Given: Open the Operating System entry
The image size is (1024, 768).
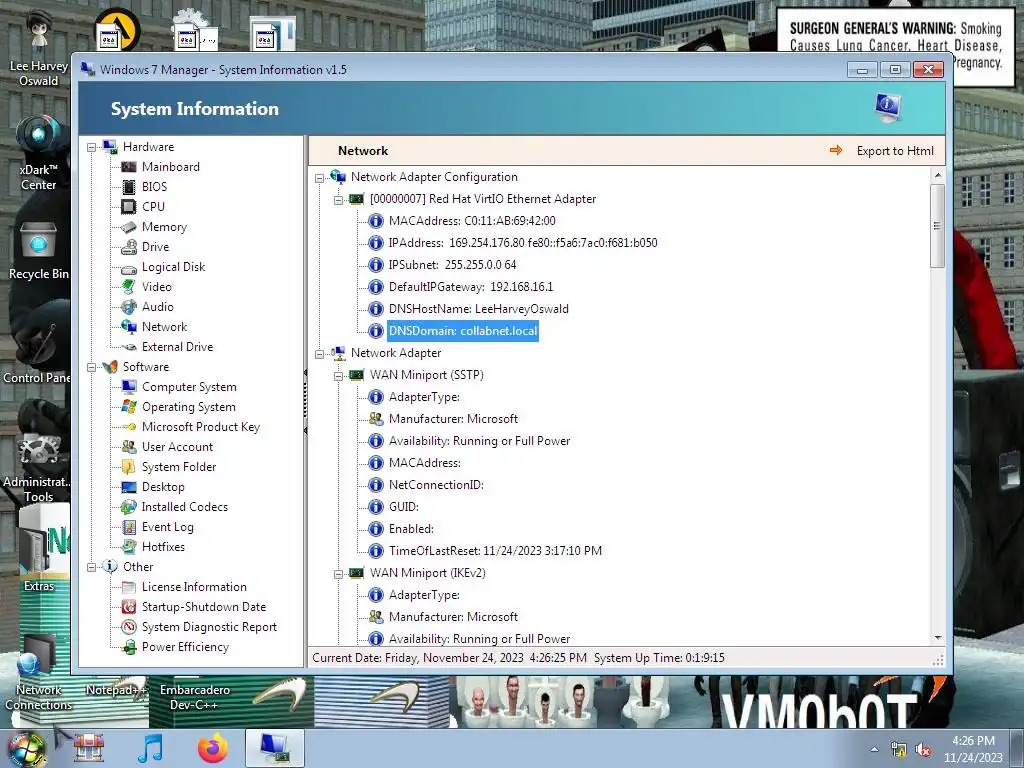Looking at the screenshot, I should pos(189,407).
